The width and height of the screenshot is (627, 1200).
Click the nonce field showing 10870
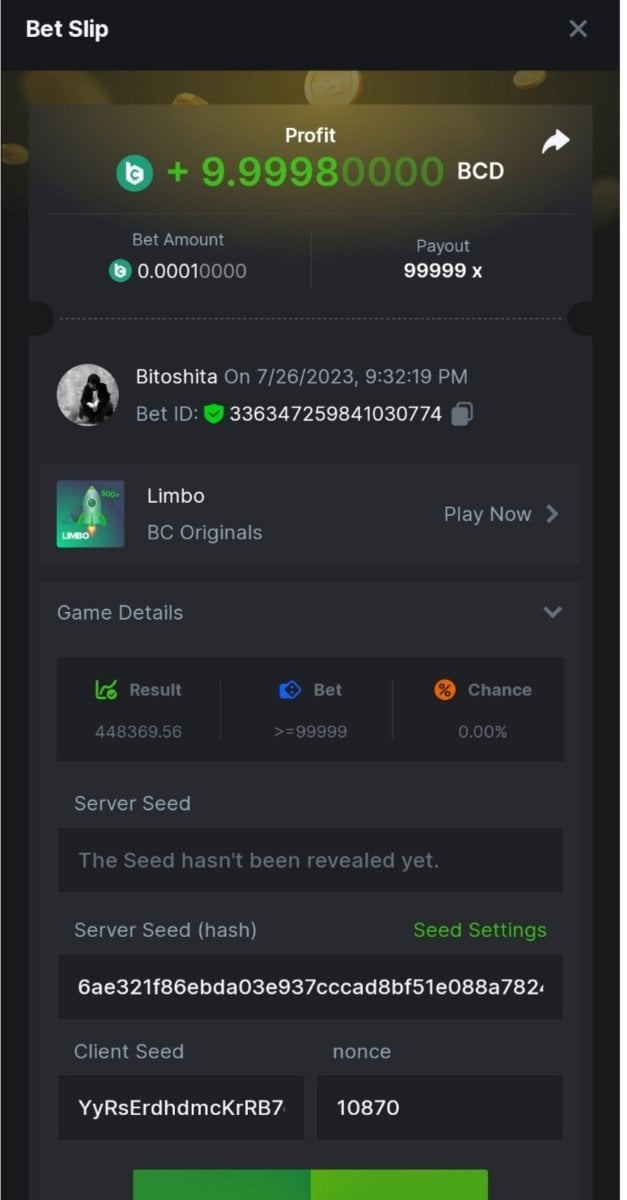pyautogui.click(x=440, y=1107)
